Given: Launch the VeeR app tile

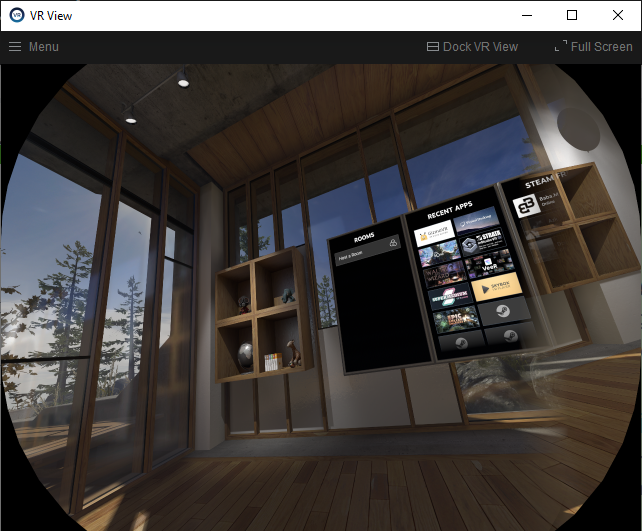Looking at the screenshot, I should [x=490, y=265].
